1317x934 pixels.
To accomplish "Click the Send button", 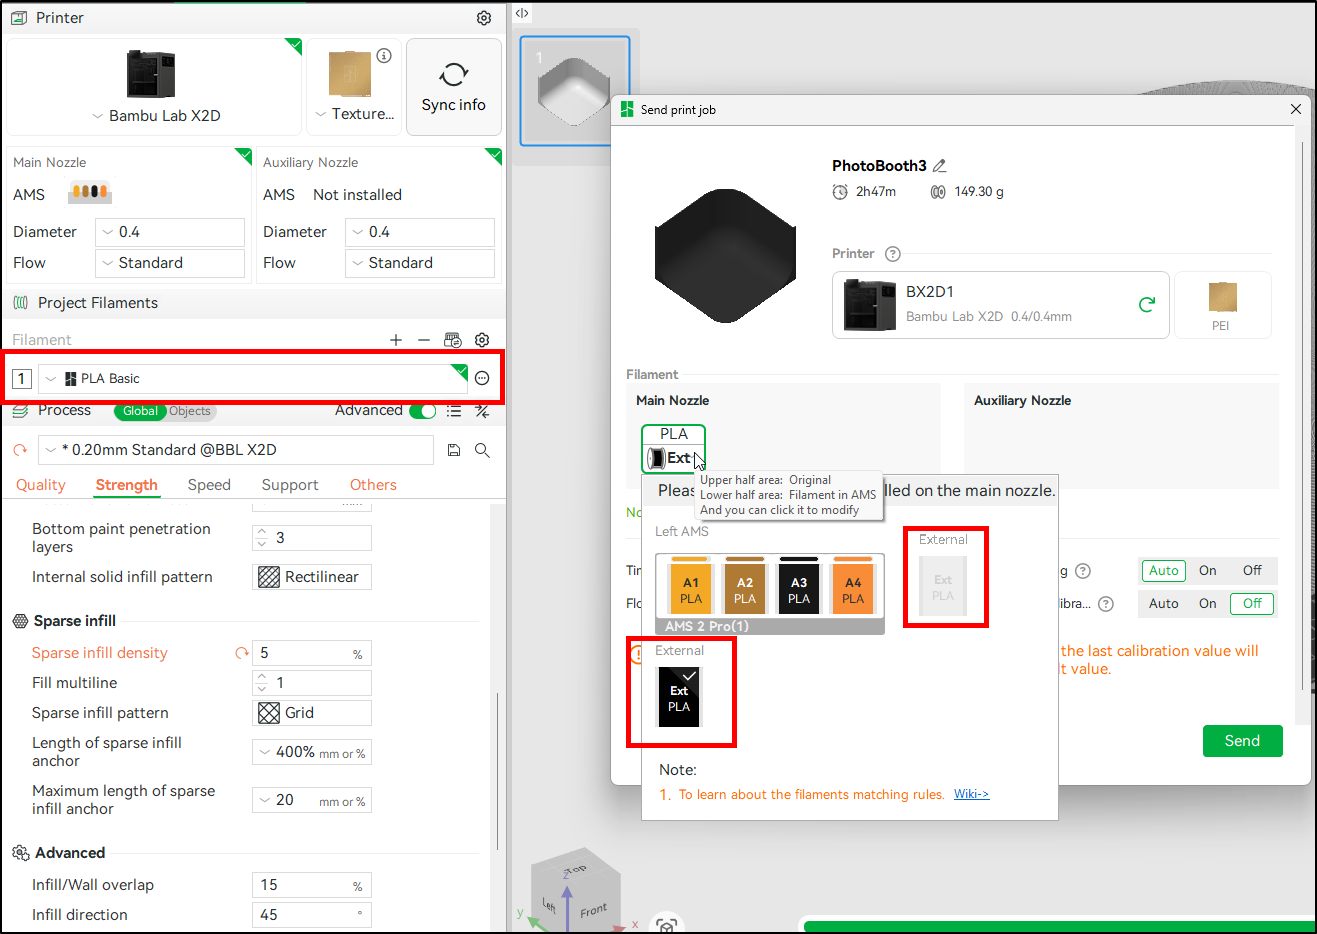I will (x=1242, y=741).
